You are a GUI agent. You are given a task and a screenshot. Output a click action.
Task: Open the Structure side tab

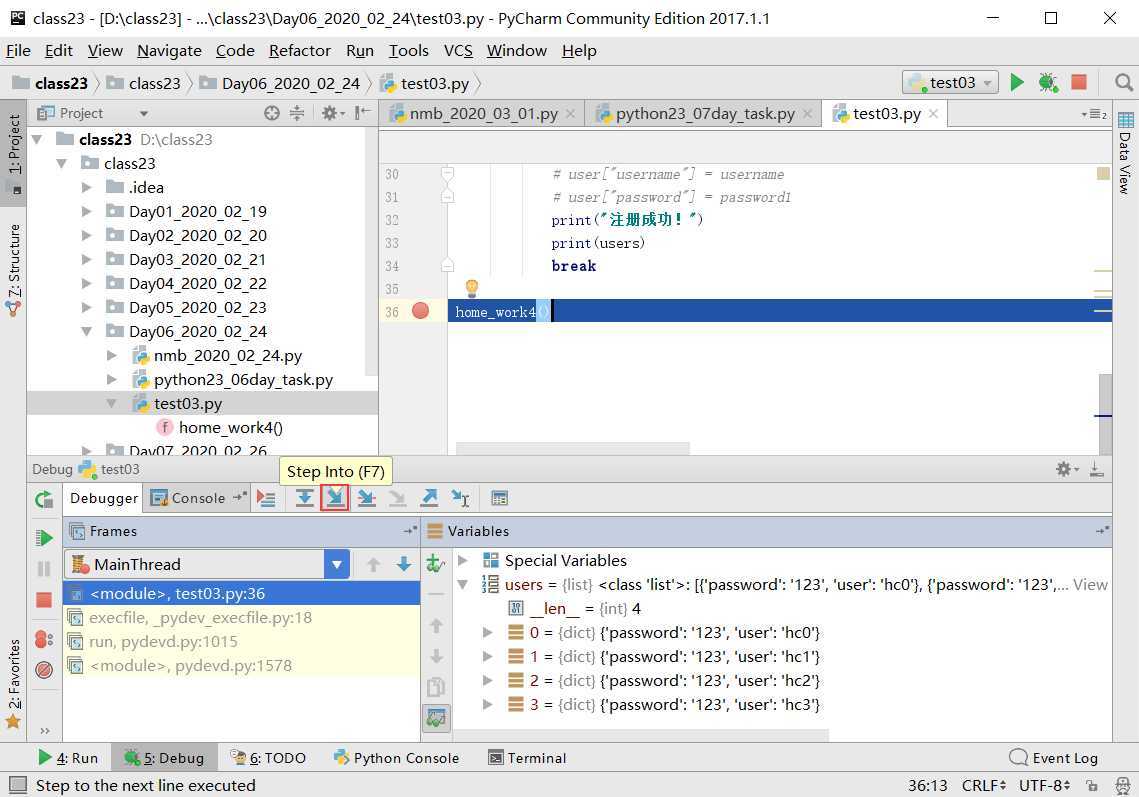pos(14,269)
